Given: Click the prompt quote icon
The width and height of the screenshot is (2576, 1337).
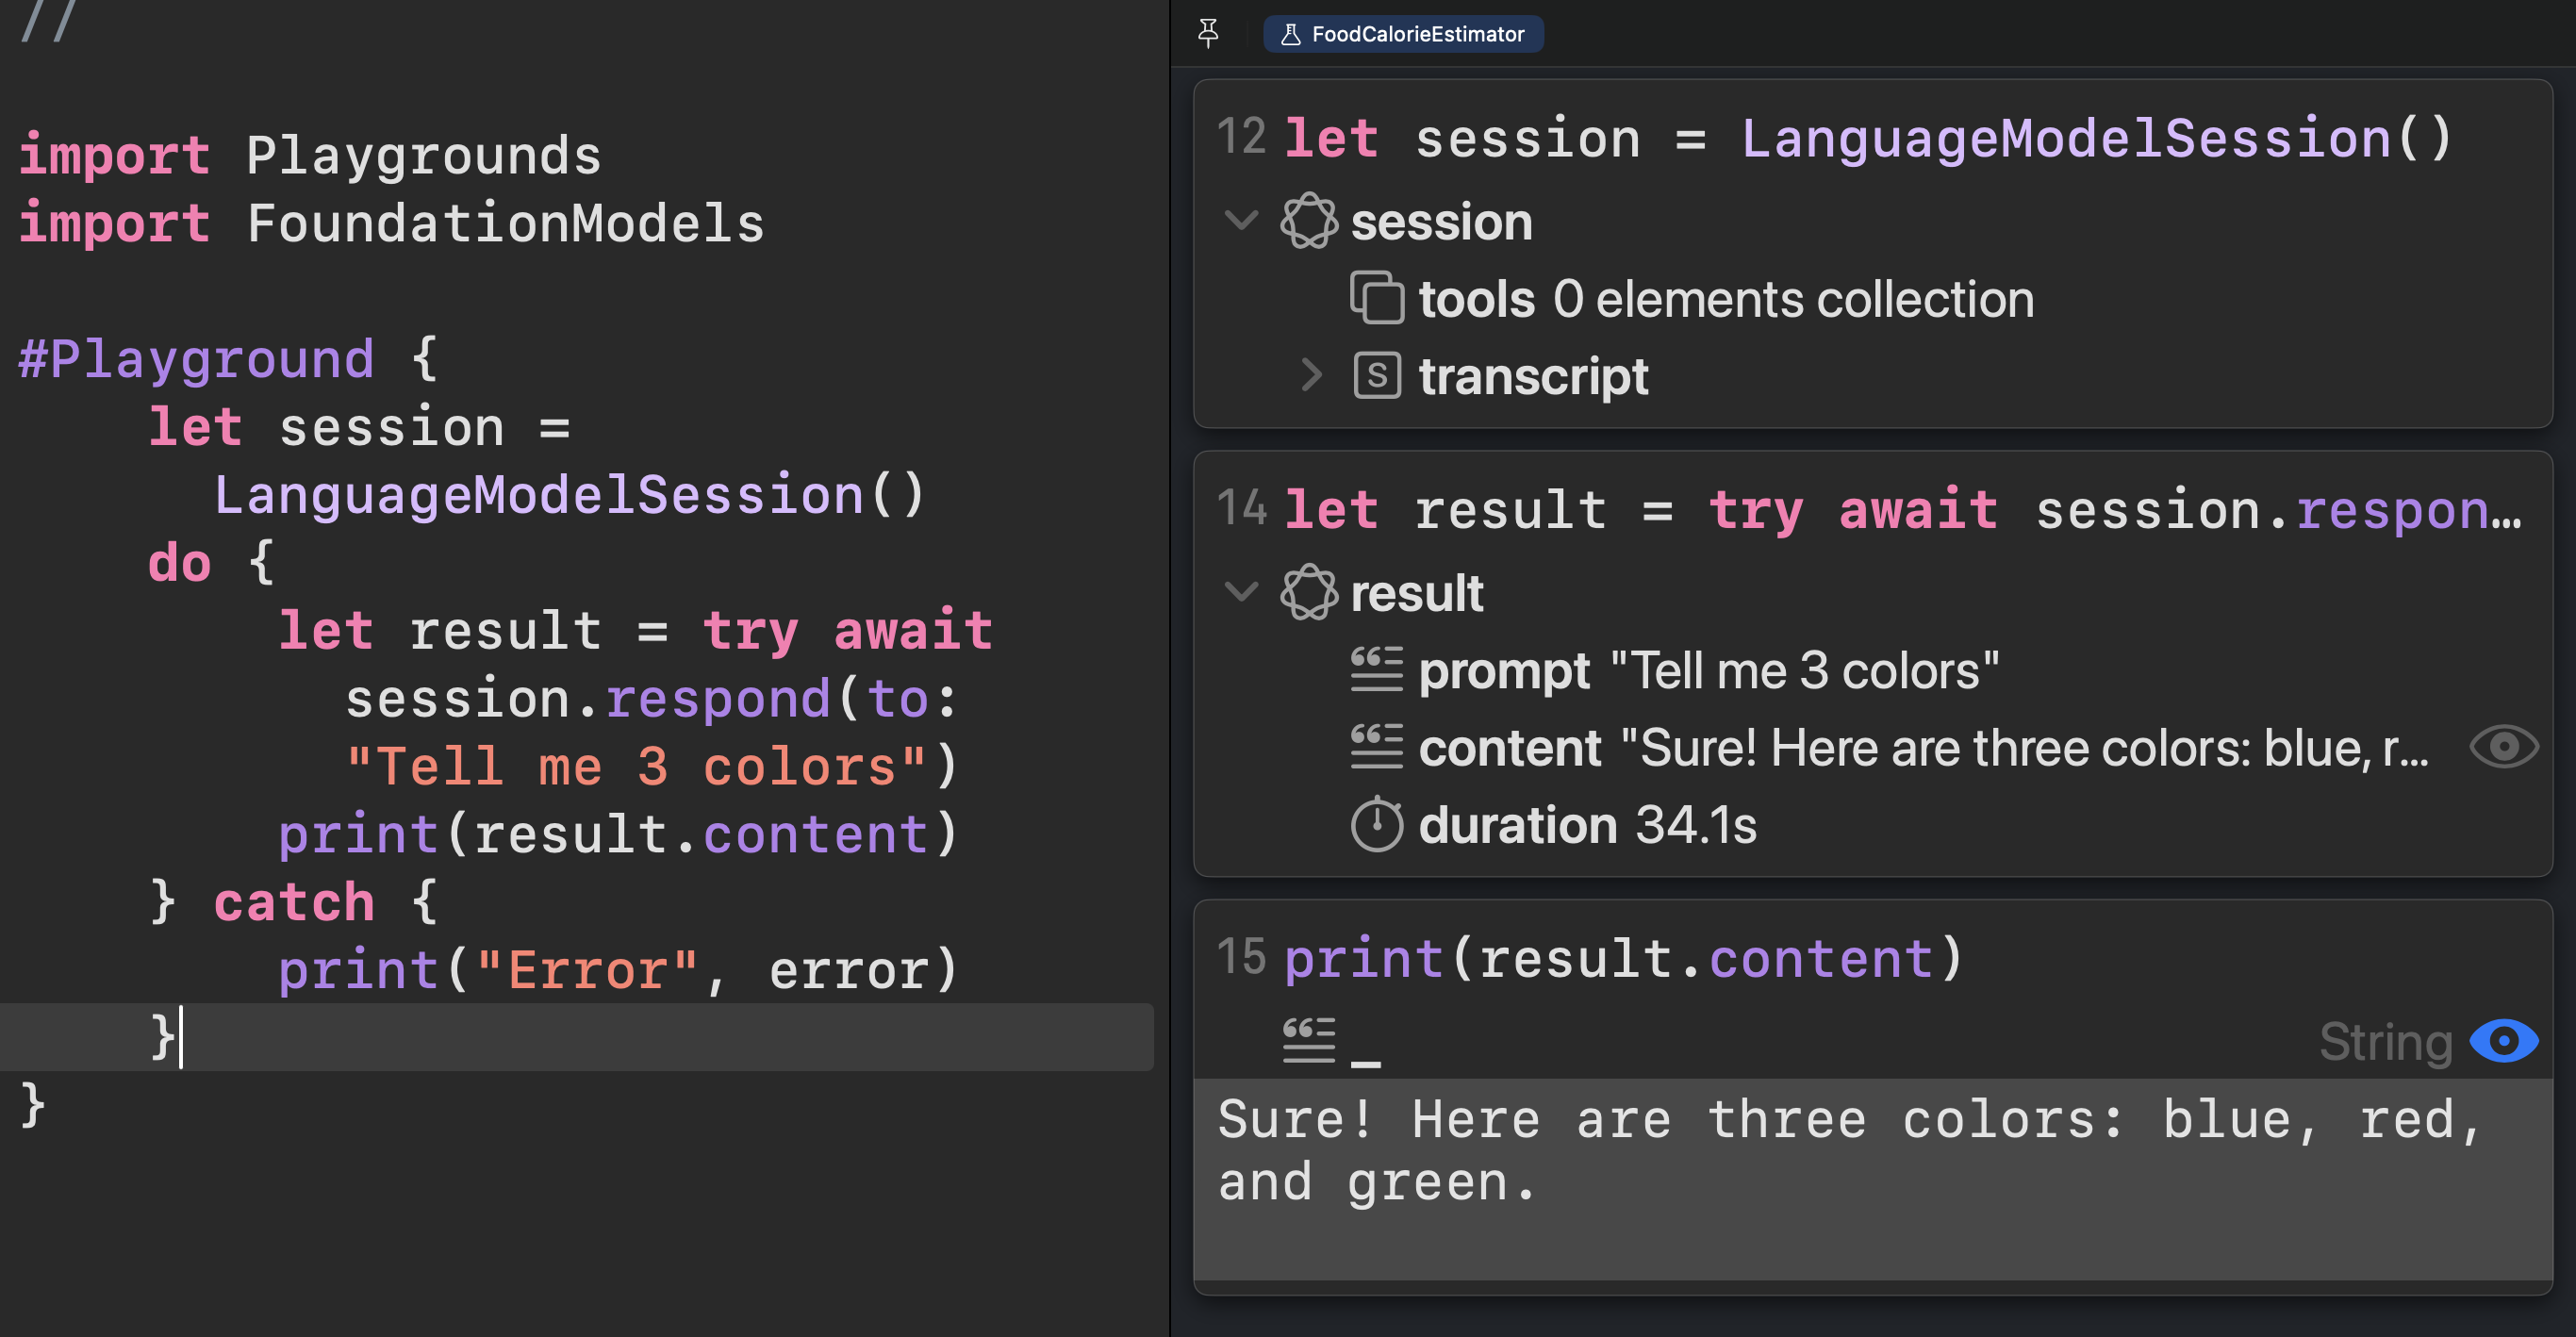Looking at the screenshot, I should (1377, 670).
